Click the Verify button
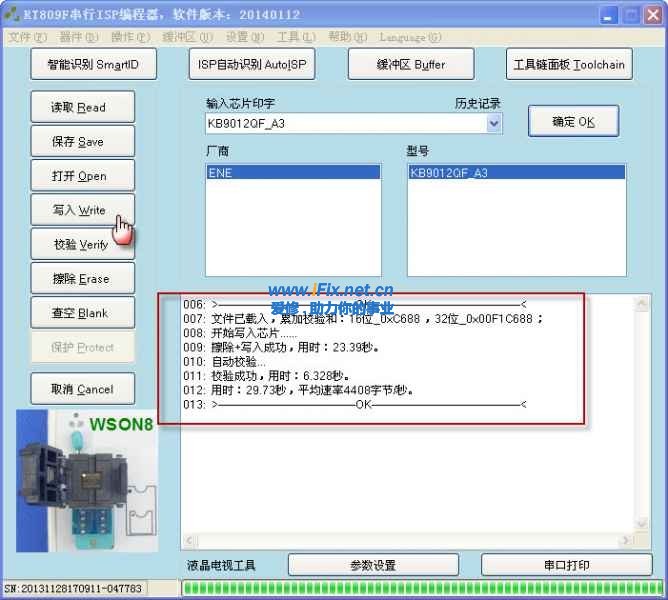The width and height of the screenshot is (668, 600). pyautogui.click(x=78, y=245)
